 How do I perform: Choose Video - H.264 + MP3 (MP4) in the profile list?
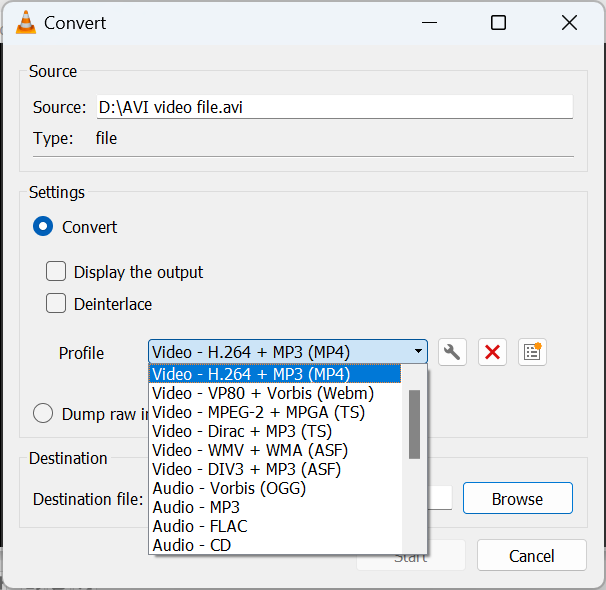click(275, 374)
